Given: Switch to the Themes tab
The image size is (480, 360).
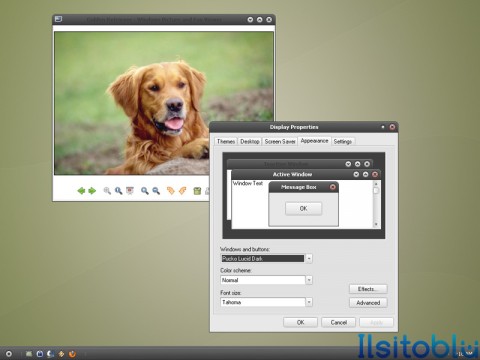Looking at the screenshot, I should point(226,141).
